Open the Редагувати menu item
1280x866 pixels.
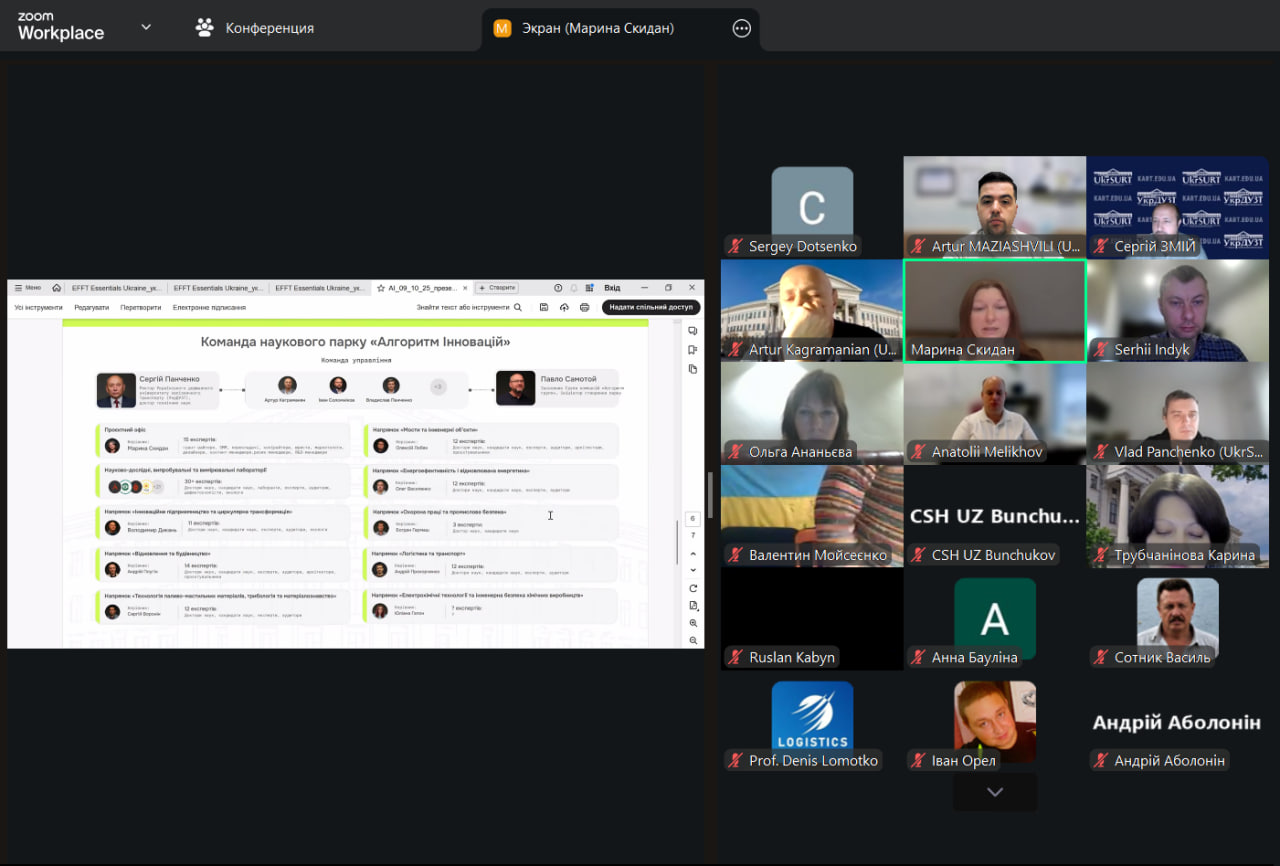(x=91, y=307)
